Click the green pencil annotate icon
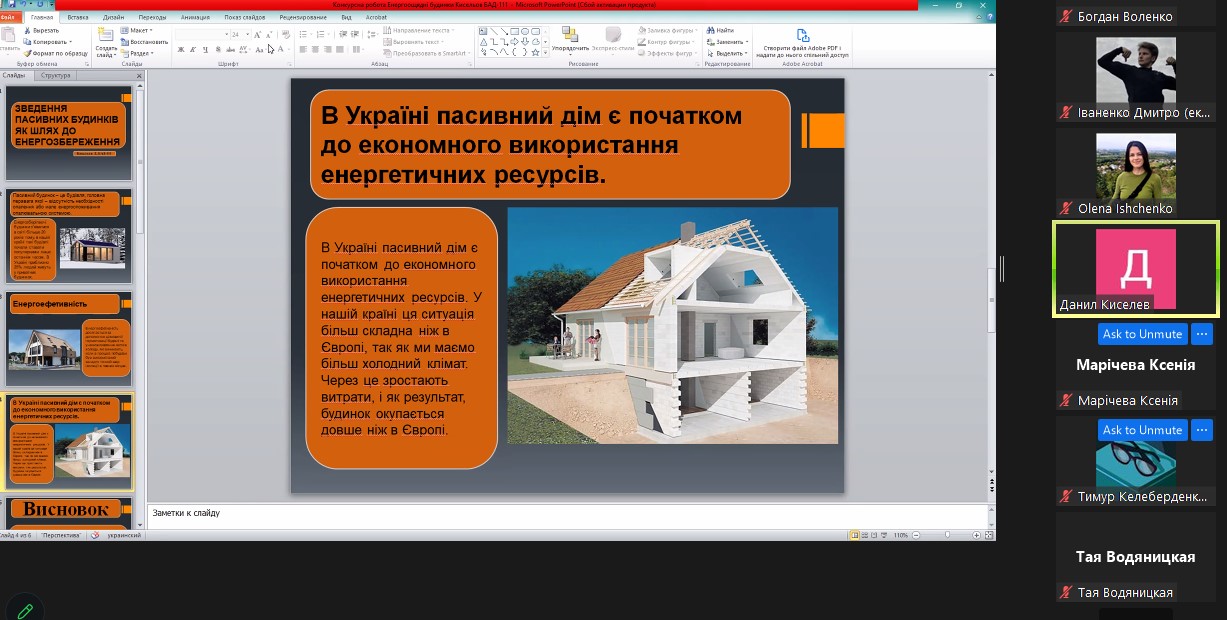Image resolution: width=1227 pixels, height=620 pixels. point(25,609)
